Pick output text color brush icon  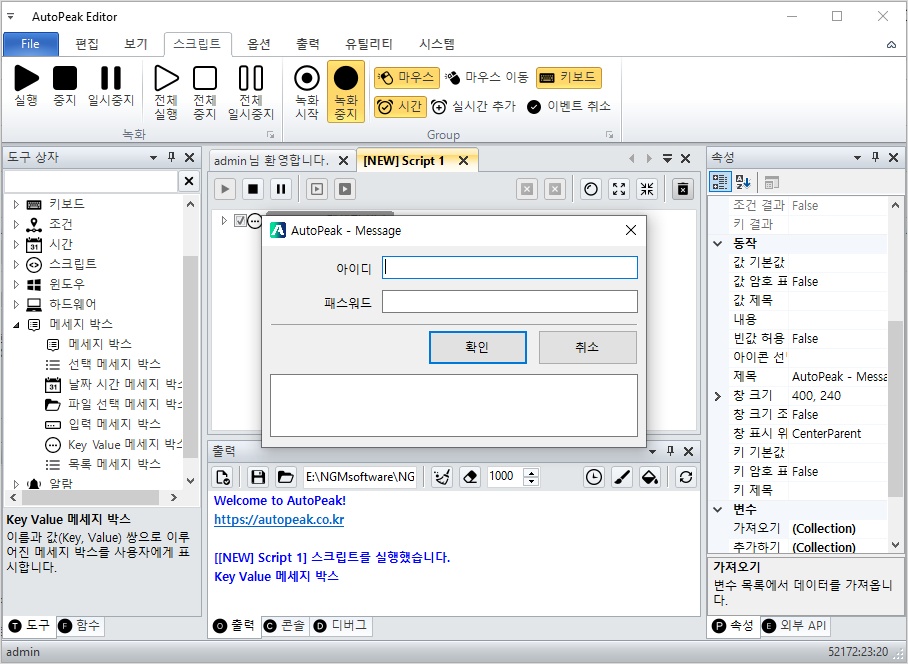[622, 477]
